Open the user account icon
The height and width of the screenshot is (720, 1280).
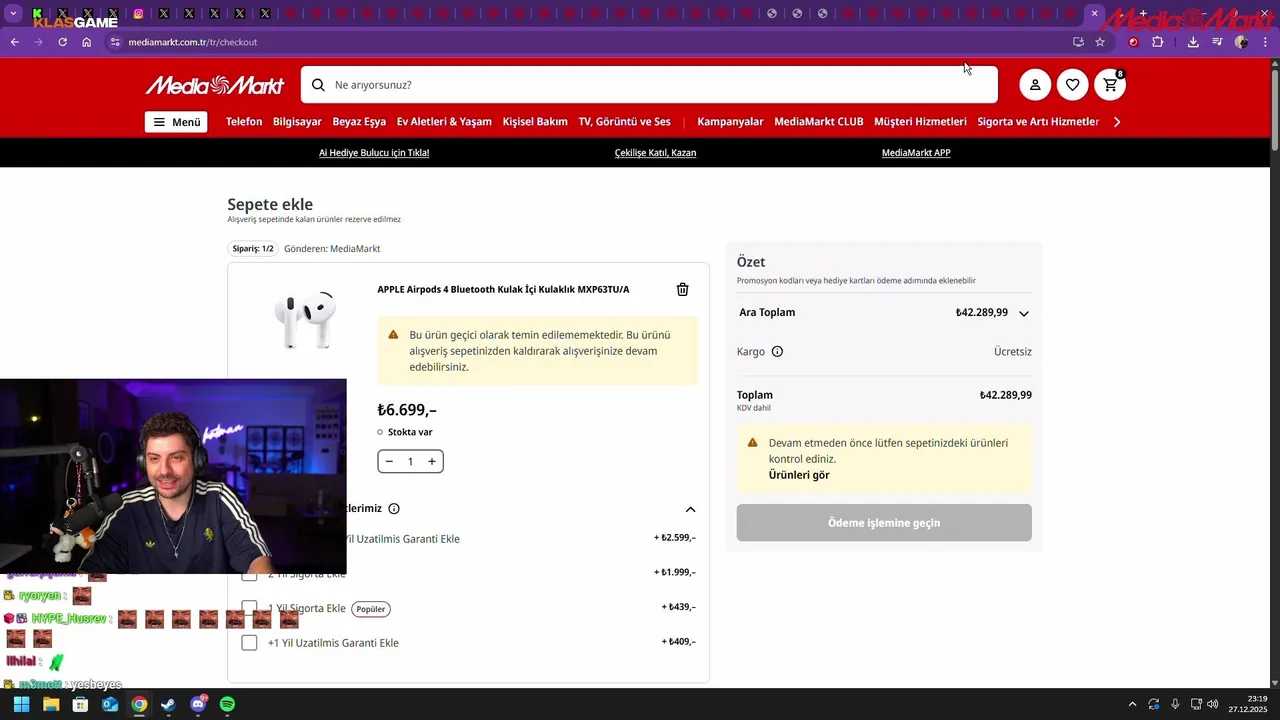pyautogui.click(x=1035, y=85)
